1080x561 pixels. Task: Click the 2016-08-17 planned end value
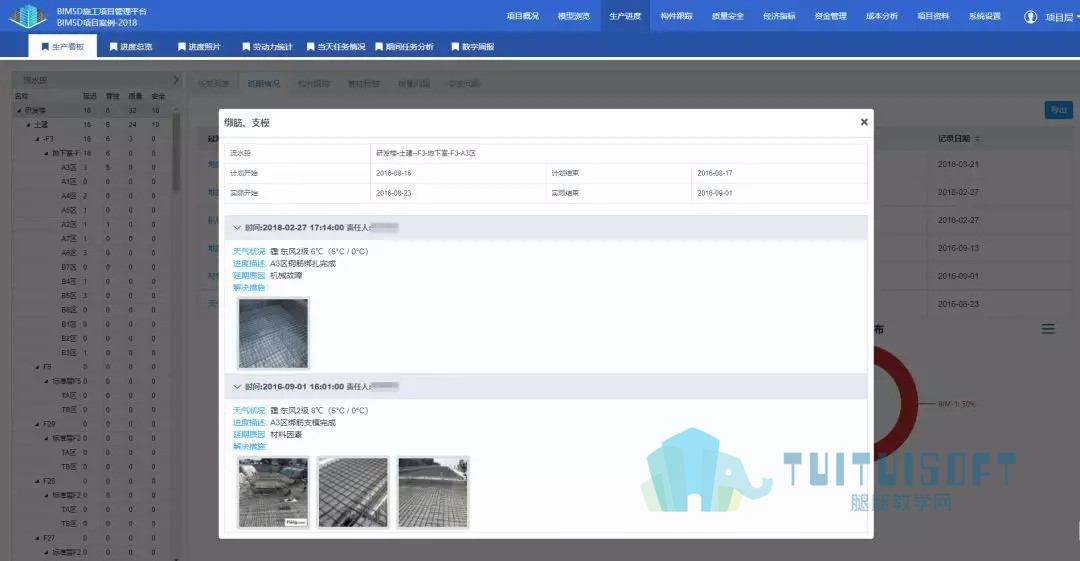pyautogui.click(x=714, y=173)
